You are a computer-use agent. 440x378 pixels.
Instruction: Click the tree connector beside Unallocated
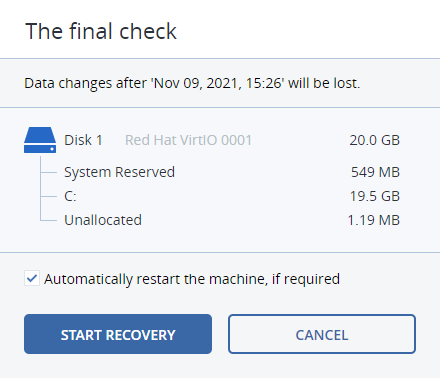click(x=49, y=220)
